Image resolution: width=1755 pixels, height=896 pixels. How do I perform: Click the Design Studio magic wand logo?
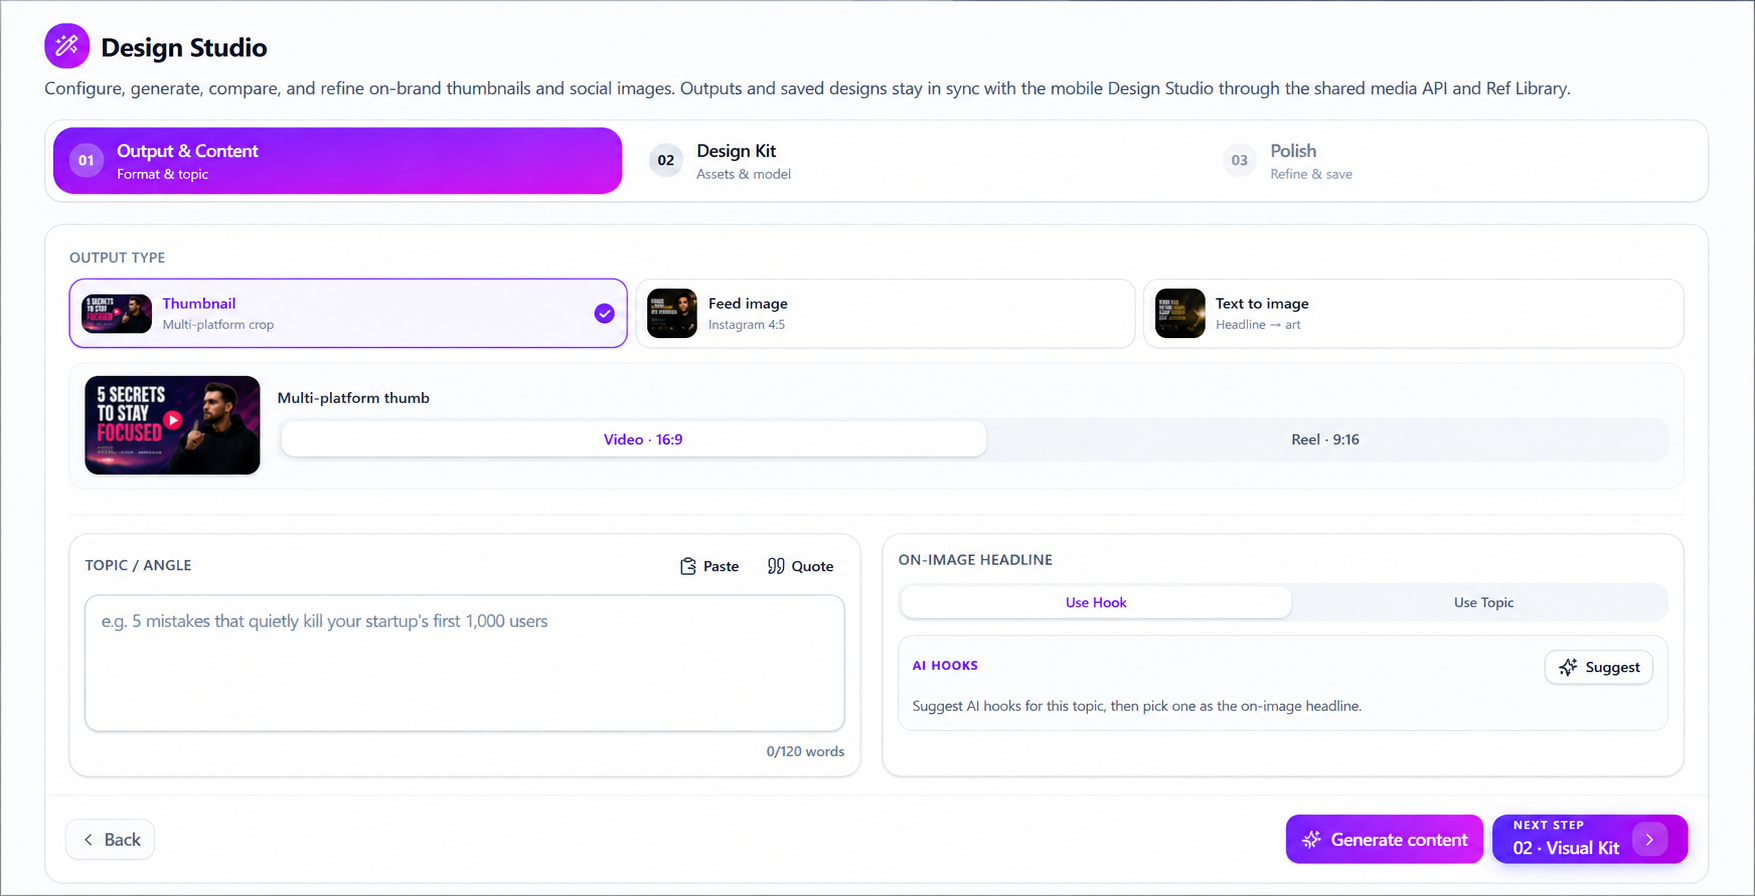[x=67, y=46]
